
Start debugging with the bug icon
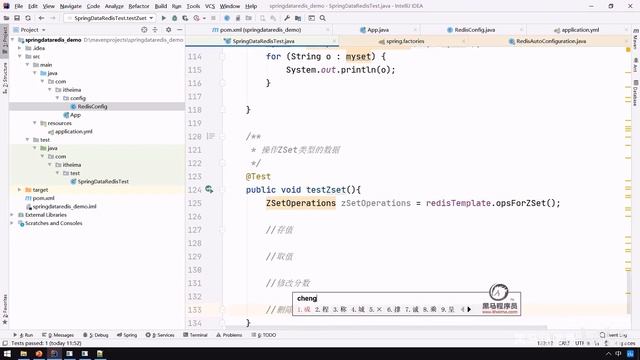pos(175,18)
